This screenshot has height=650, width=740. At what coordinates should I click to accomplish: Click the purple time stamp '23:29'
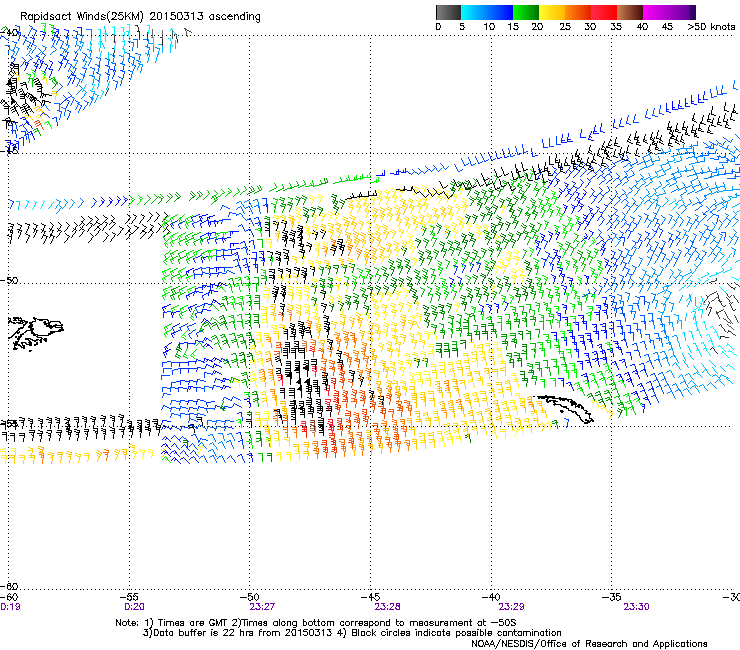click(512, 607)
